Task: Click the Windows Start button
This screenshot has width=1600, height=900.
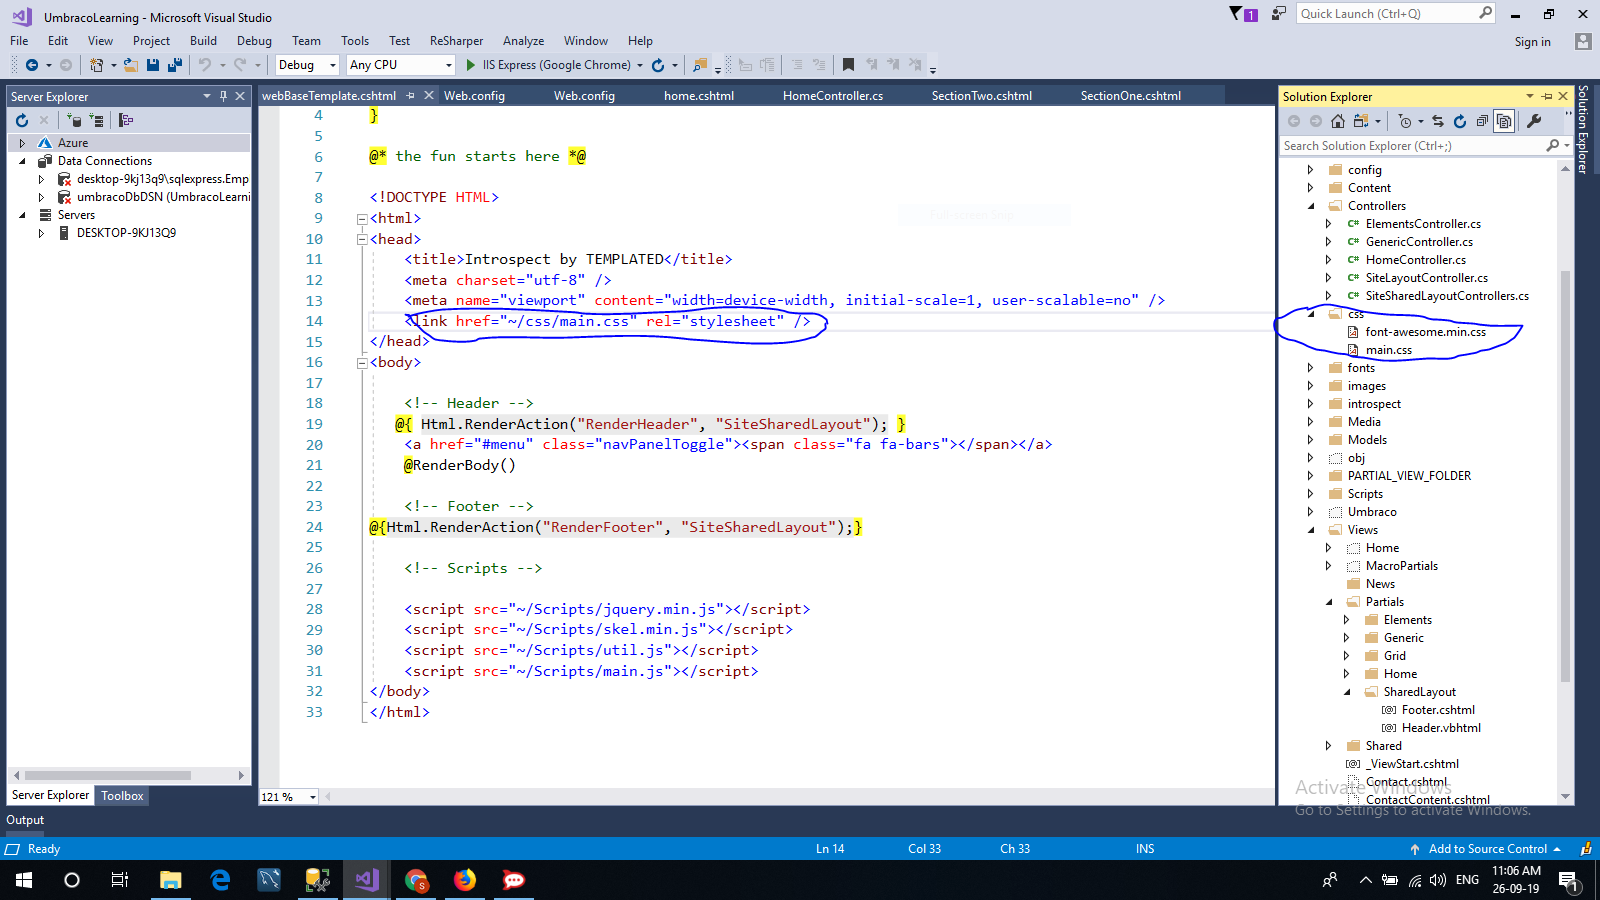Action: tap(24, 880)
